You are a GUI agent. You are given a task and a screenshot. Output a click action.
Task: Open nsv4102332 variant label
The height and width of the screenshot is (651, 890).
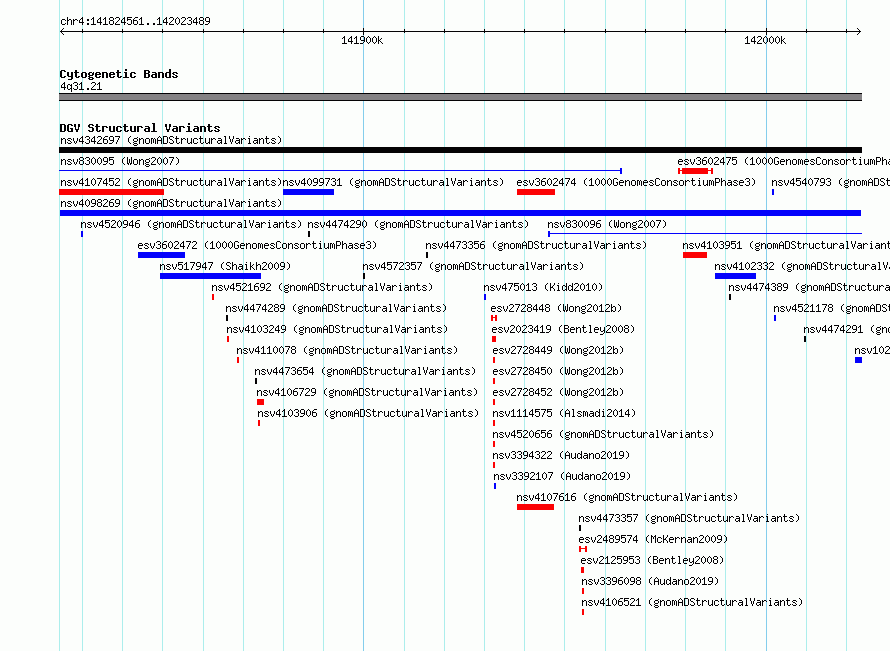802,266
